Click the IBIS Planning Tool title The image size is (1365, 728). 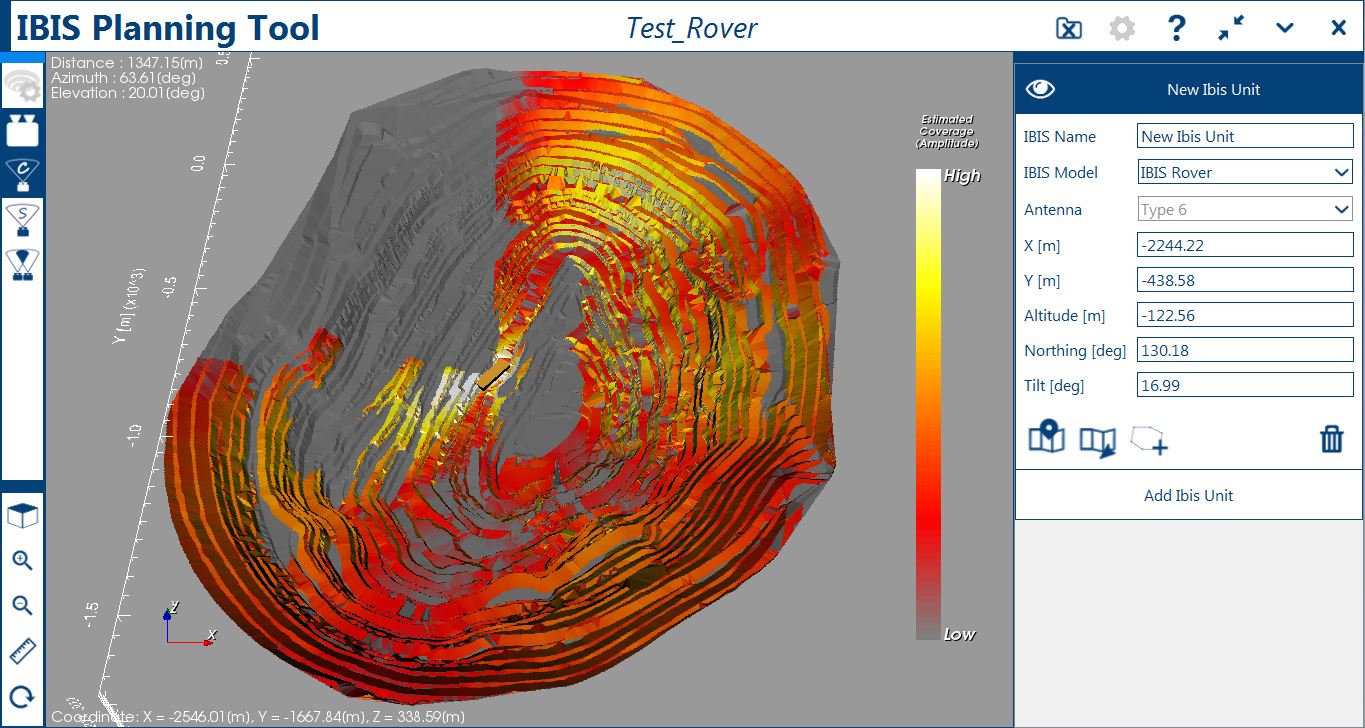[x=168, y=27]
